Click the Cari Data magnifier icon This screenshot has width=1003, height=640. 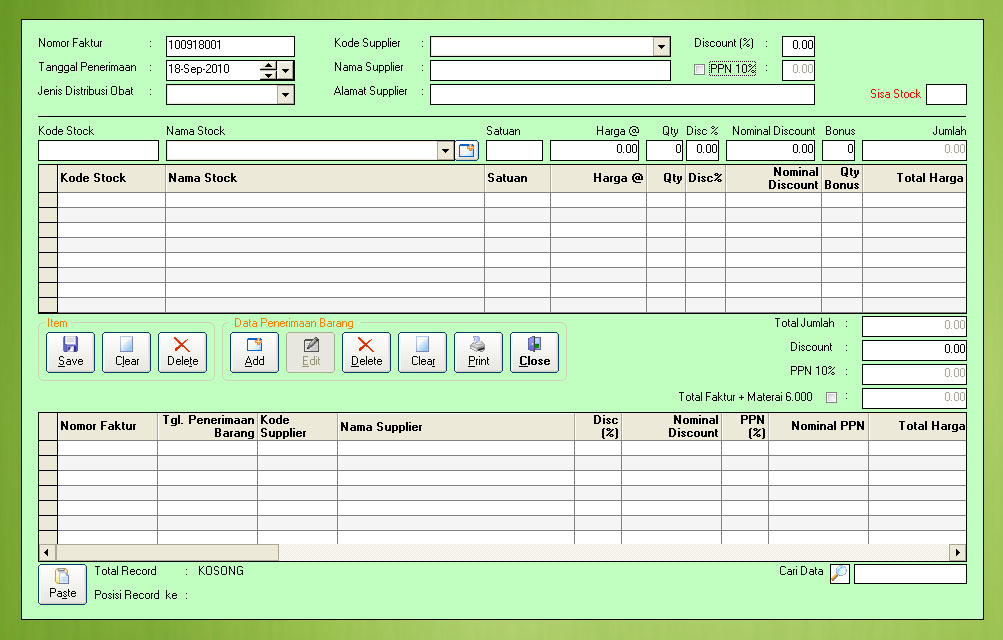pos(840,573)
